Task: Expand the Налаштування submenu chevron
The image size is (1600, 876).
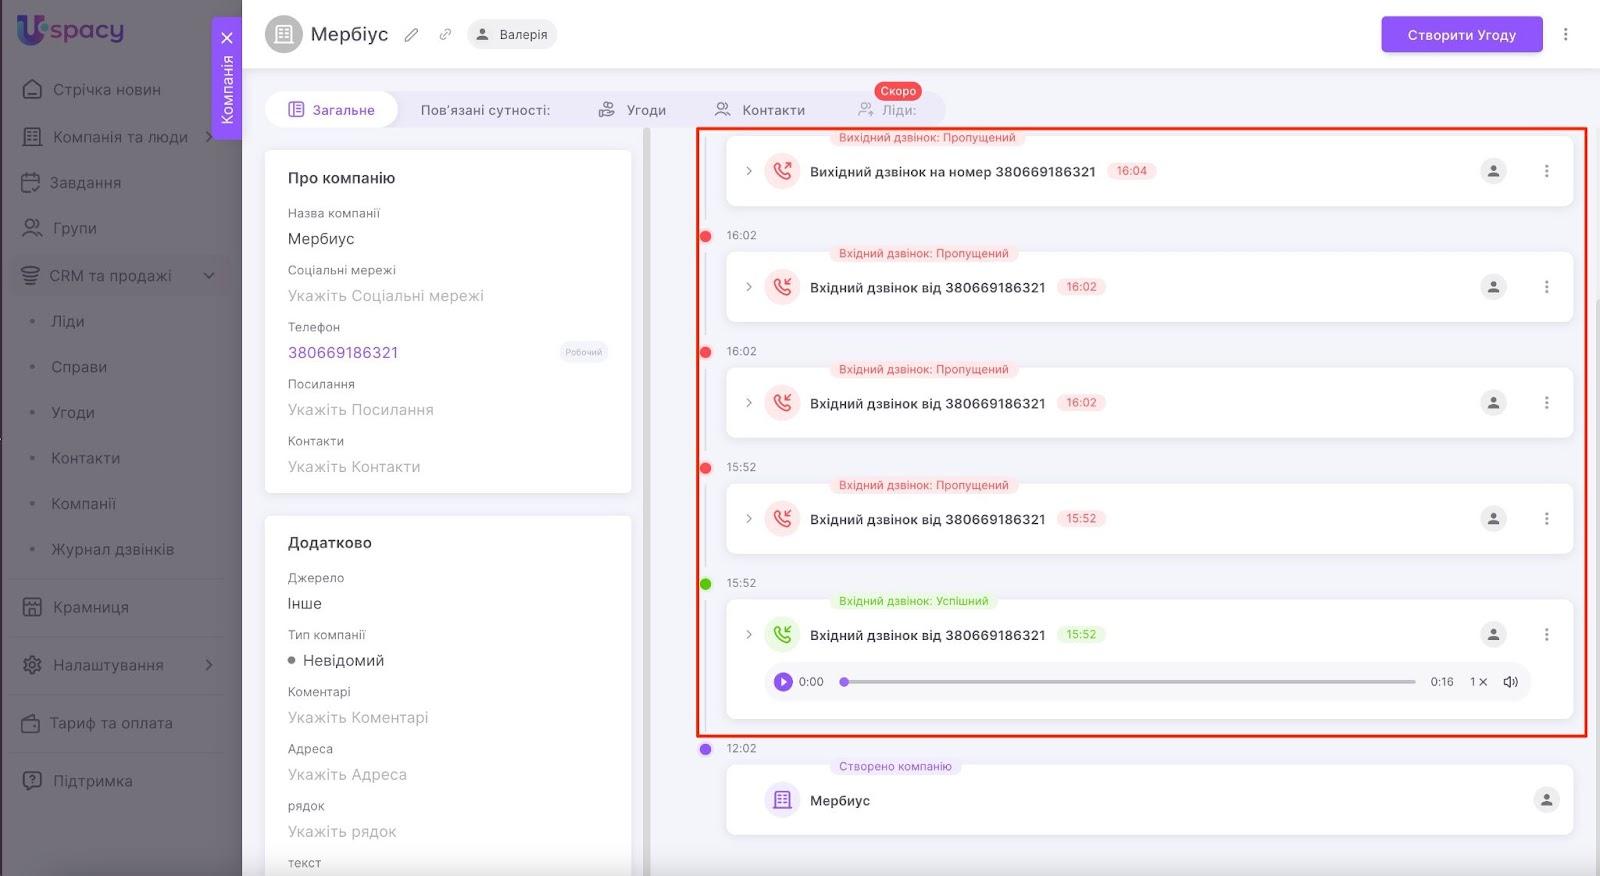Action: [x=209, y=665]
